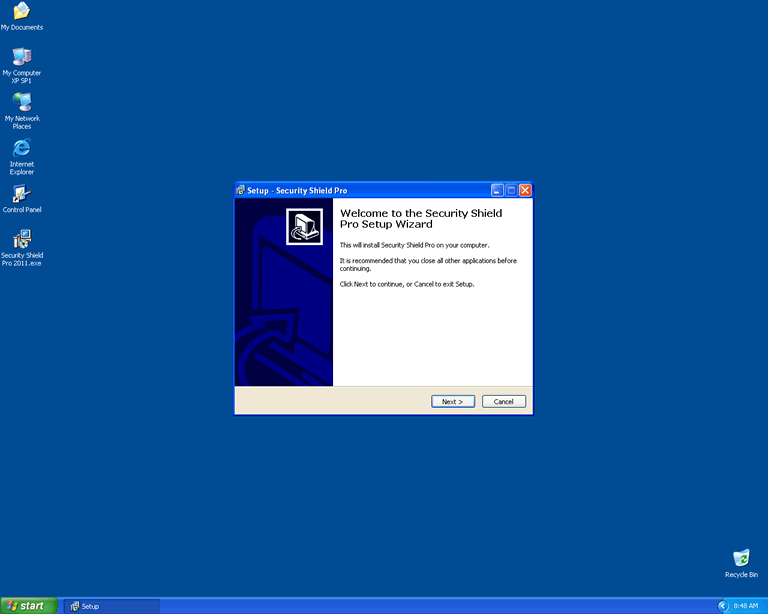Select the My Network Places icon
Viewport: 768px width, 614px height.
(21, 102)
